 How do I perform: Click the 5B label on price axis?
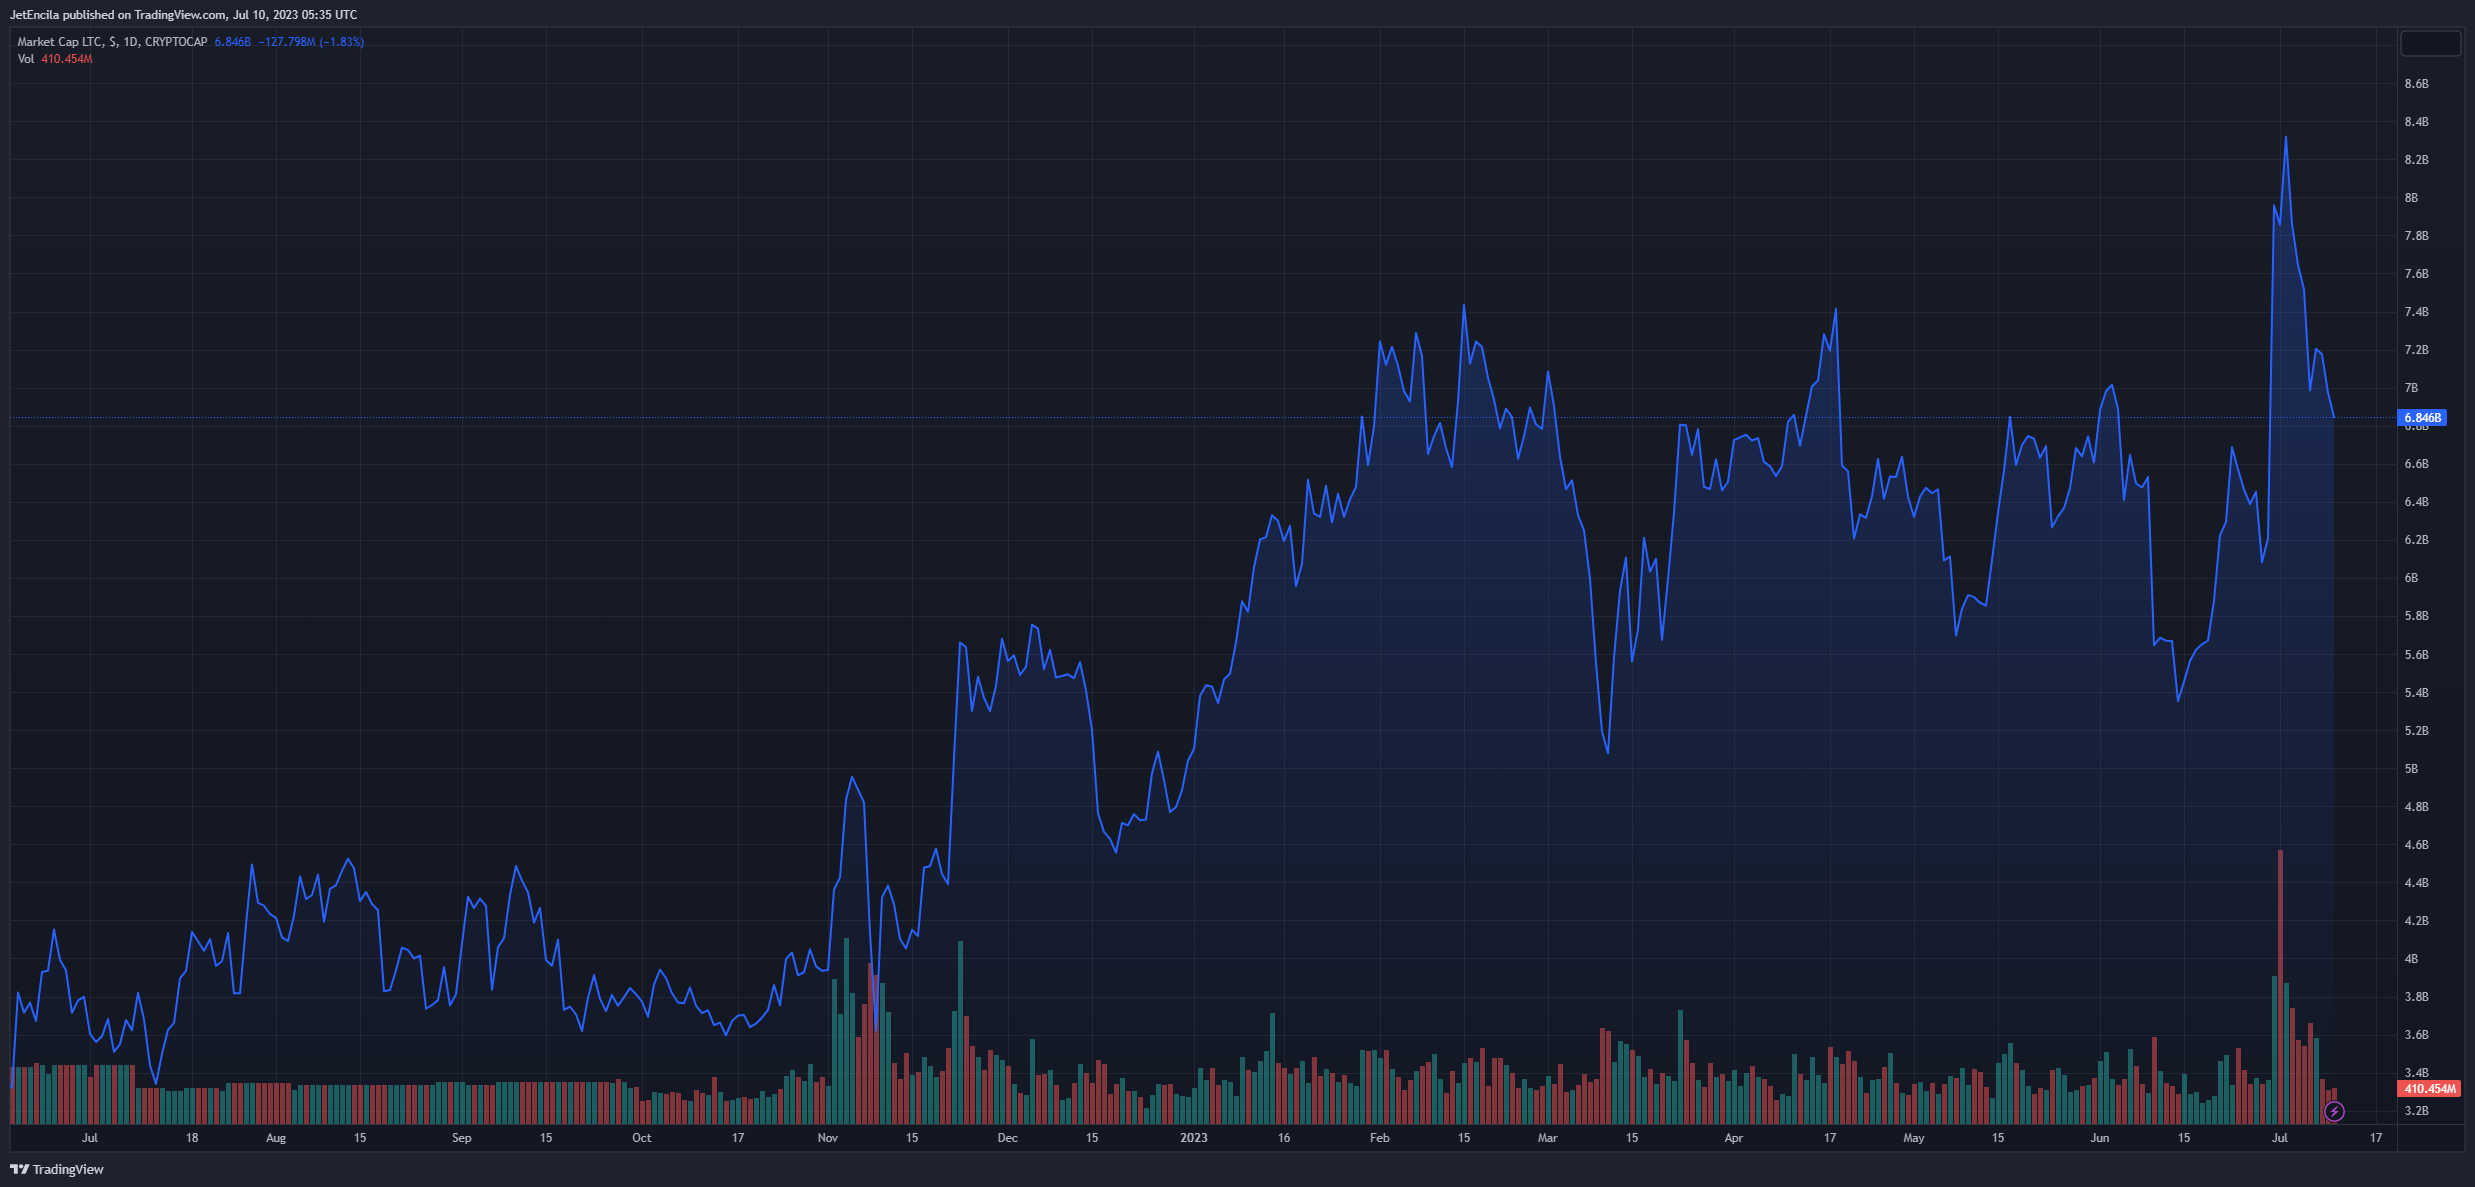point(2411,769)
